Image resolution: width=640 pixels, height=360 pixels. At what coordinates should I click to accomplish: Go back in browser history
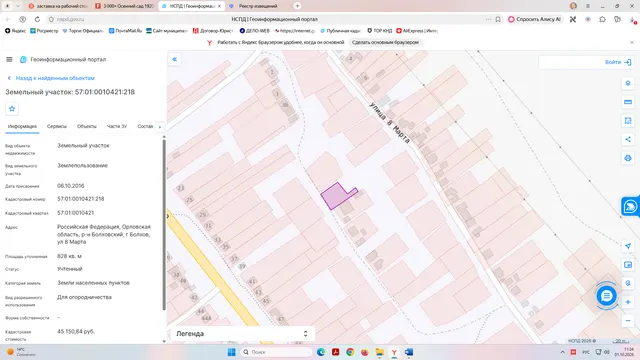click(x=8, y=19)
